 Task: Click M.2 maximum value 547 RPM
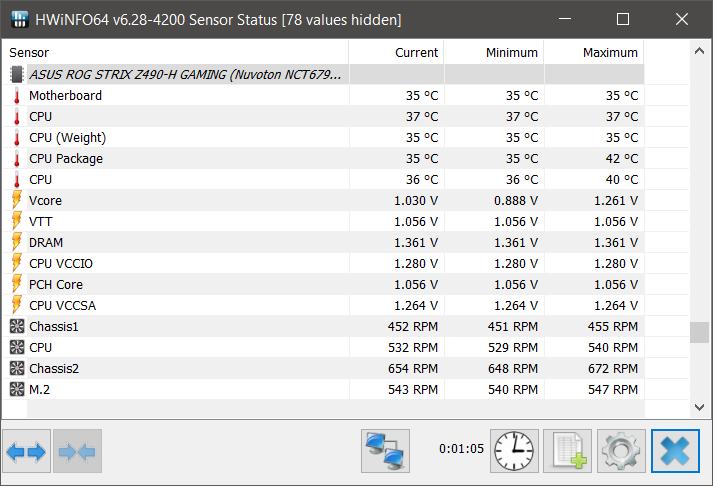[613, 390]
